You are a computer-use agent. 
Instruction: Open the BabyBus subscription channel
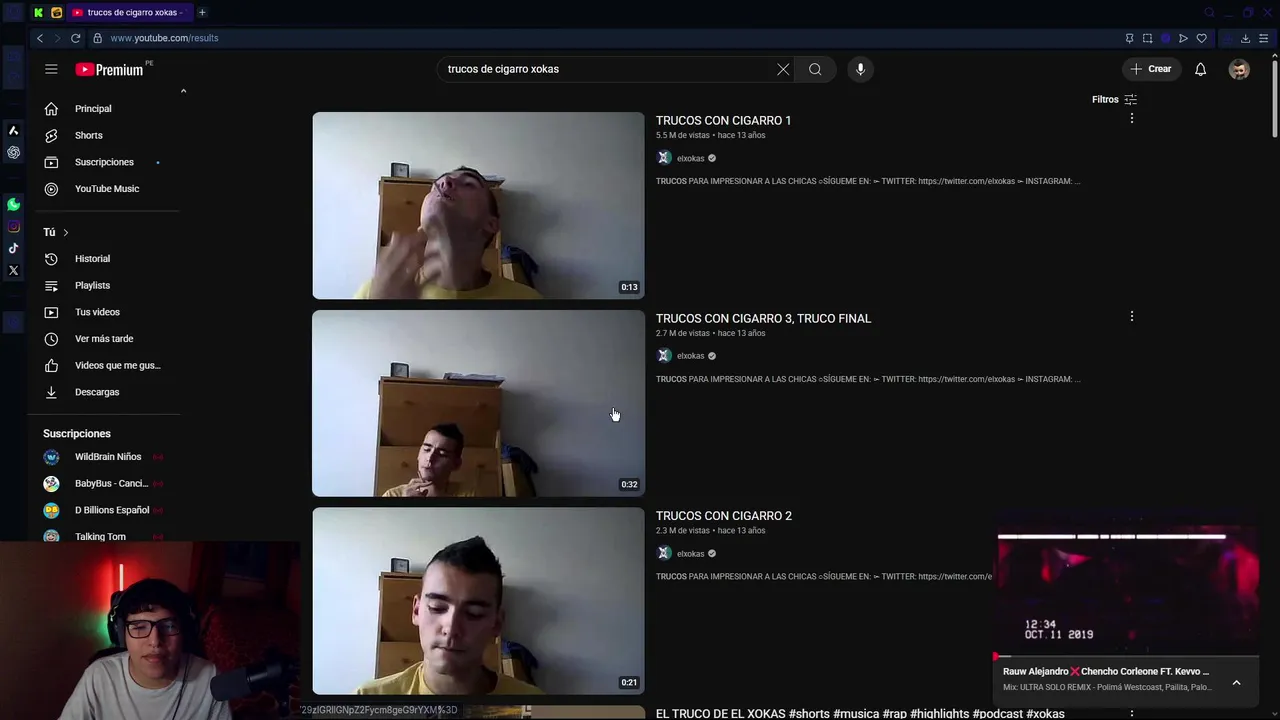110,483
